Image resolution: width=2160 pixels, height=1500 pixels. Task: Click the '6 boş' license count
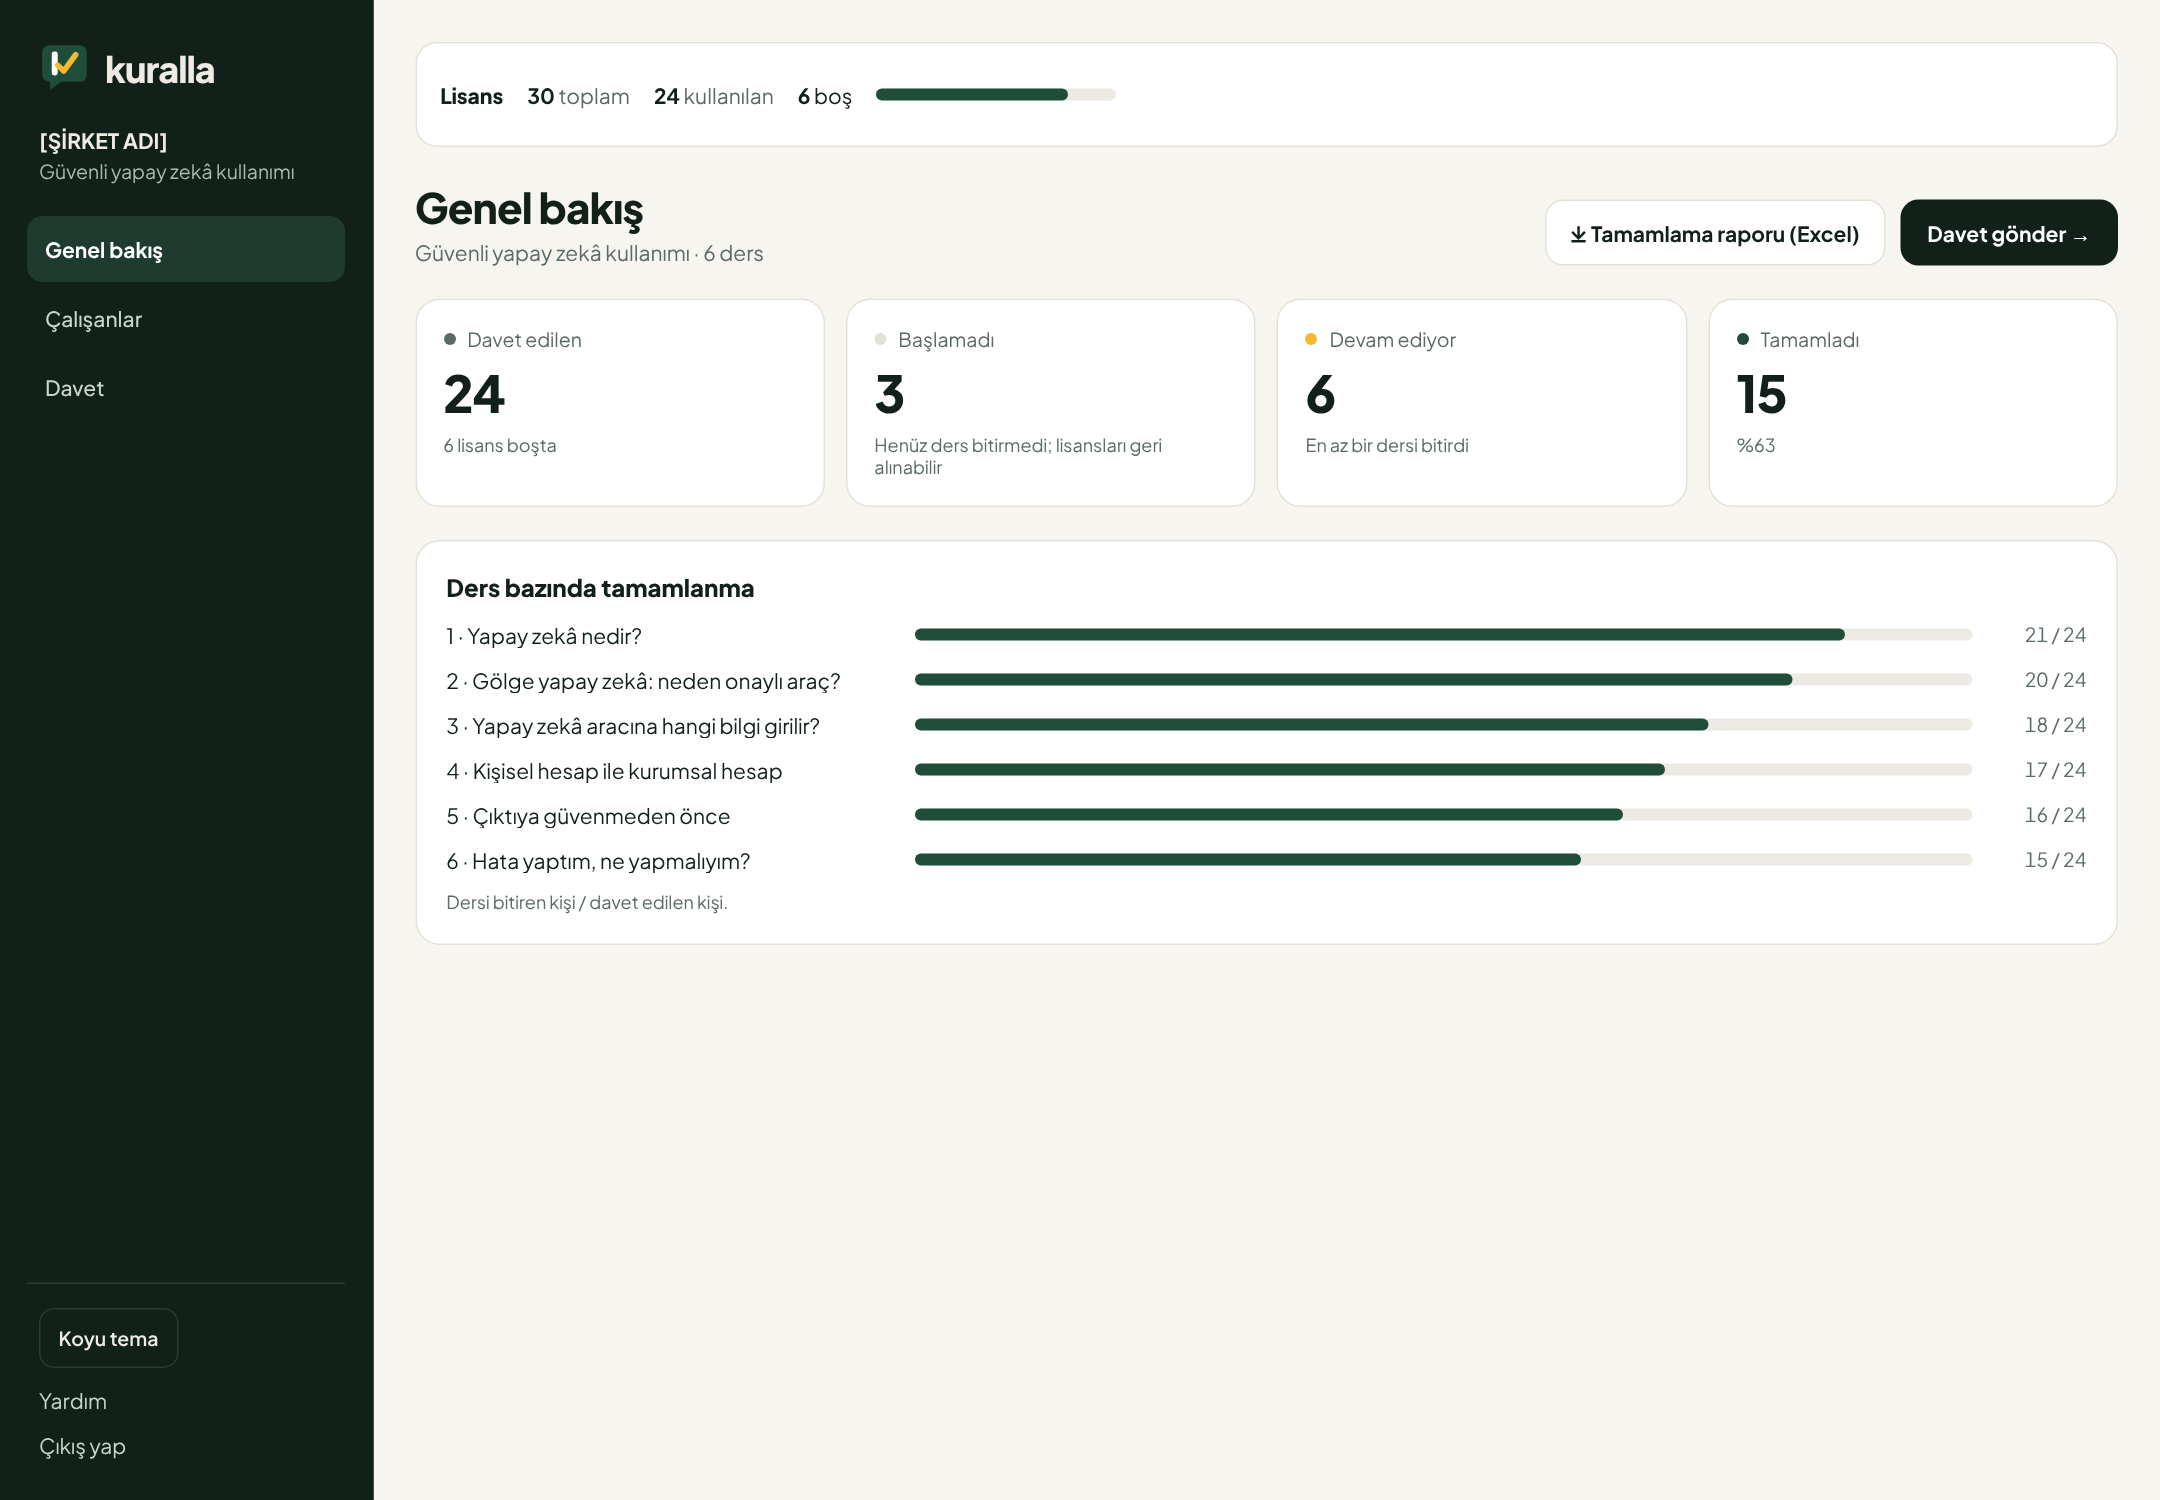click(x=824, y=96)
